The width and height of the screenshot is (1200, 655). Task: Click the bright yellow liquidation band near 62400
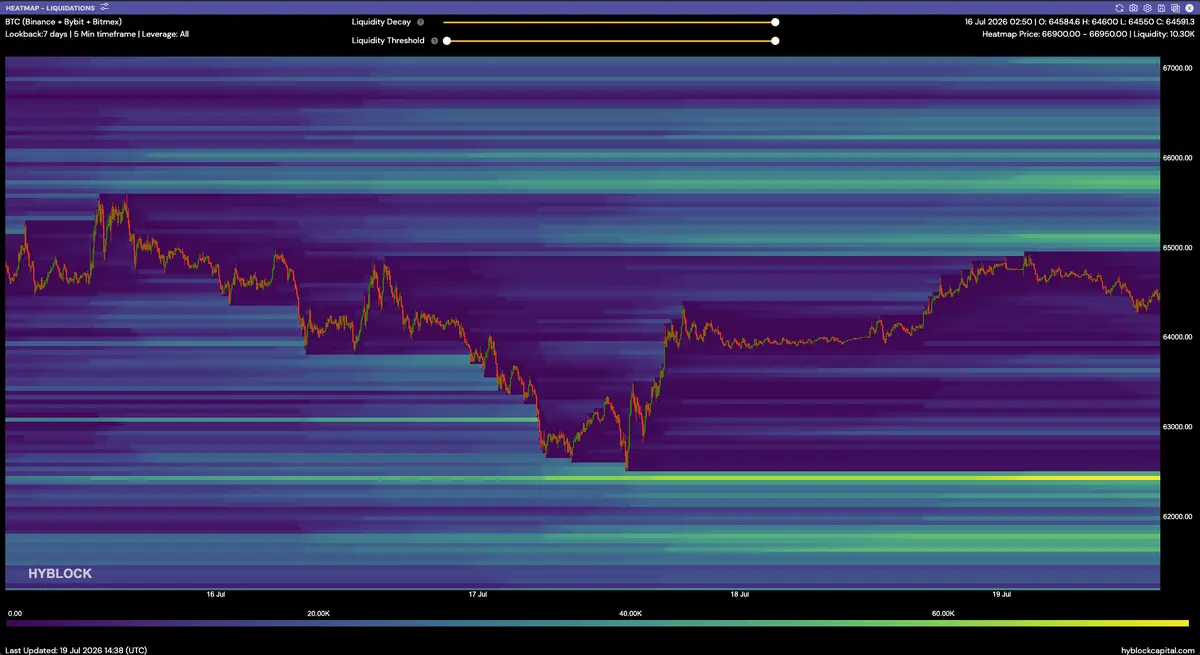[x=851, y=478]
